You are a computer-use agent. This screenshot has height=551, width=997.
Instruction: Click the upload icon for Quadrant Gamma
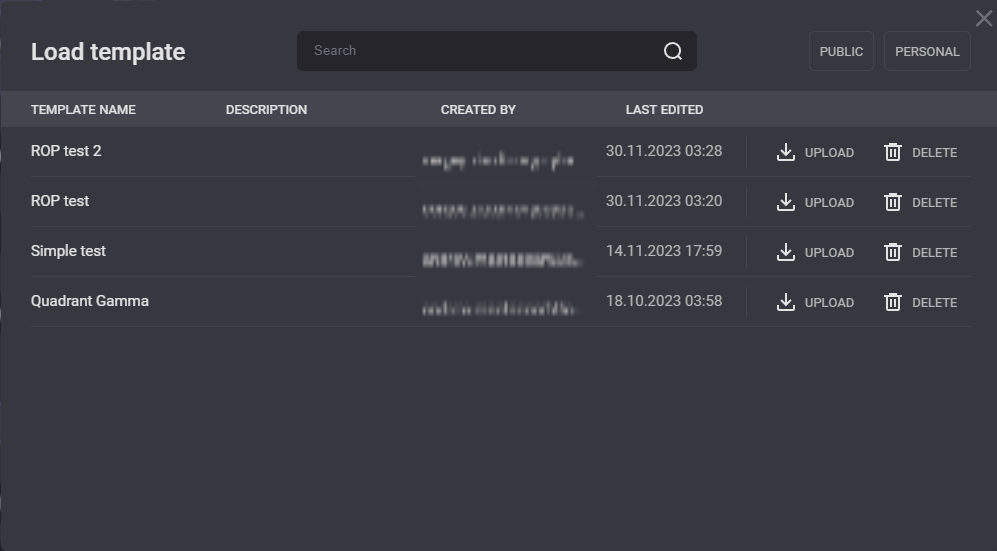(786, 302)
